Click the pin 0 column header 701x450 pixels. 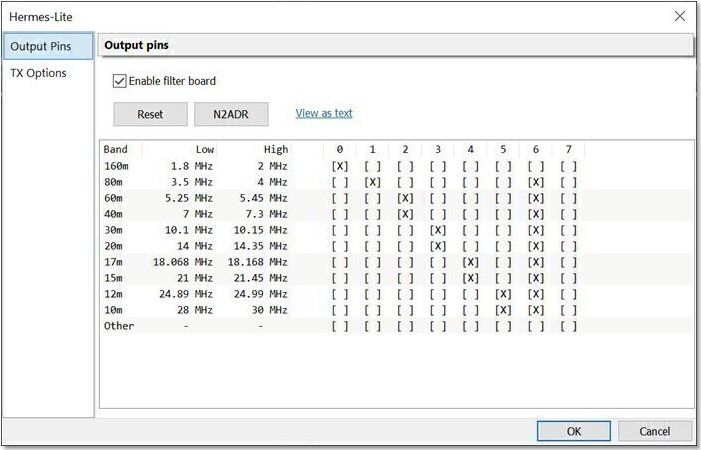point(340,149)
